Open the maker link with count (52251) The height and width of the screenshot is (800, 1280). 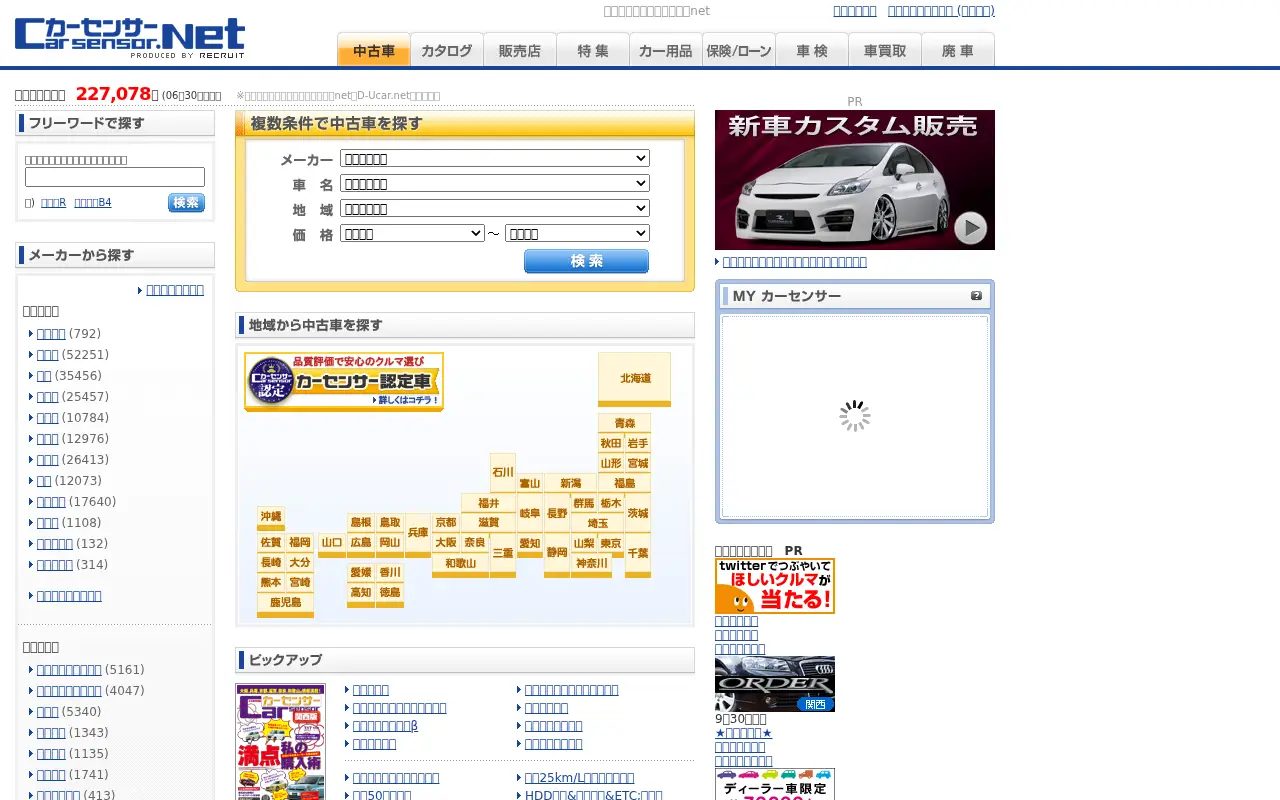(x=48, y=355)
